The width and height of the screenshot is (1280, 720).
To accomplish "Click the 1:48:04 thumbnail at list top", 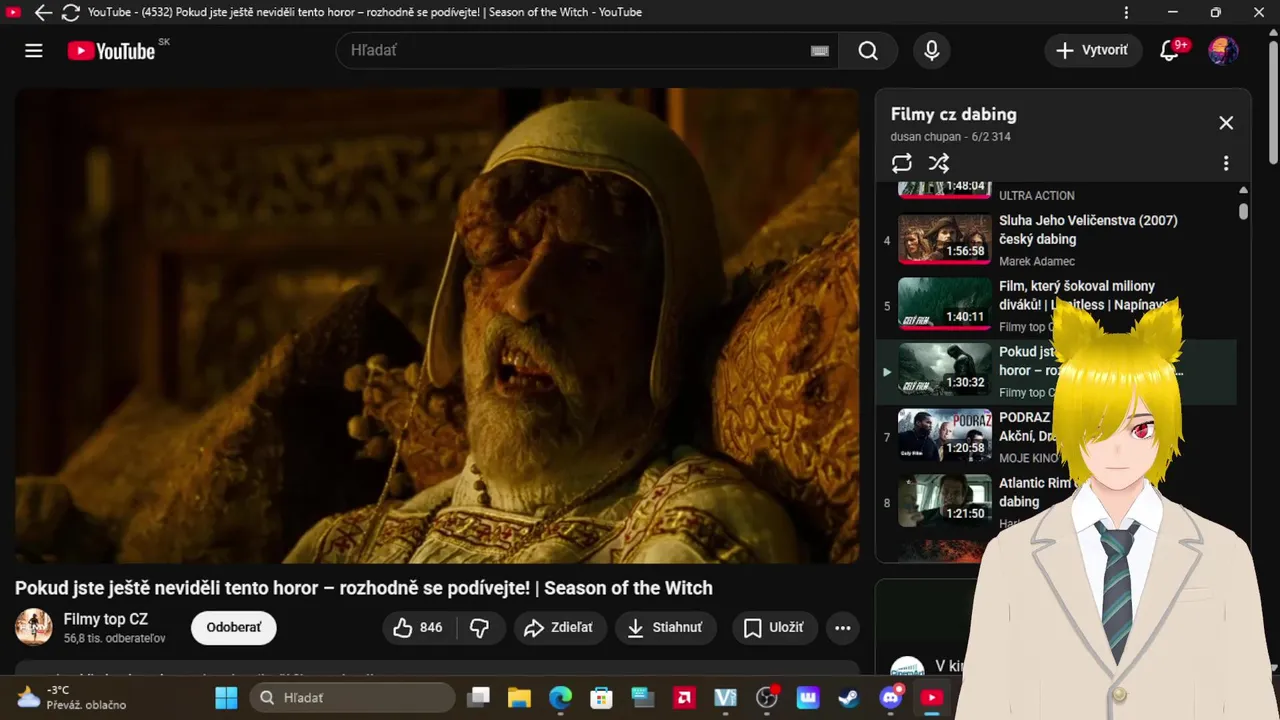I will (x=944, y=189).
